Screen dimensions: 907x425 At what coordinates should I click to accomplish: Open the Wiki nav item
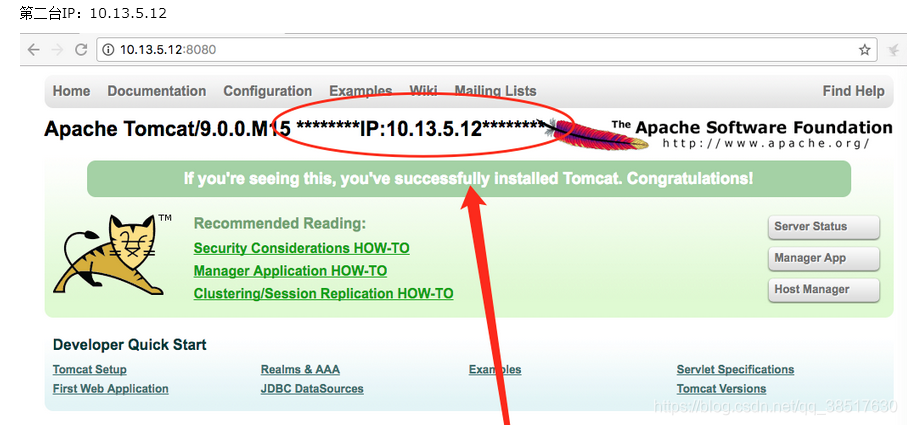click(423, 91)
